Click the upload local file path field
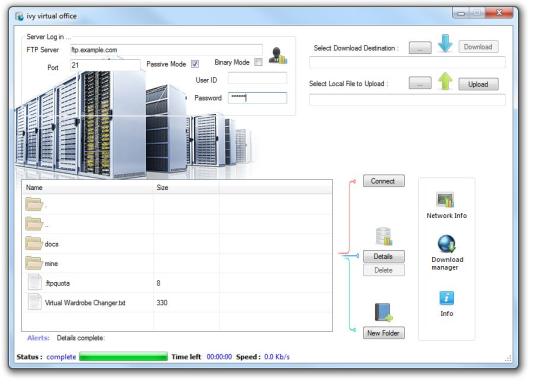 (x=407, y=100)
